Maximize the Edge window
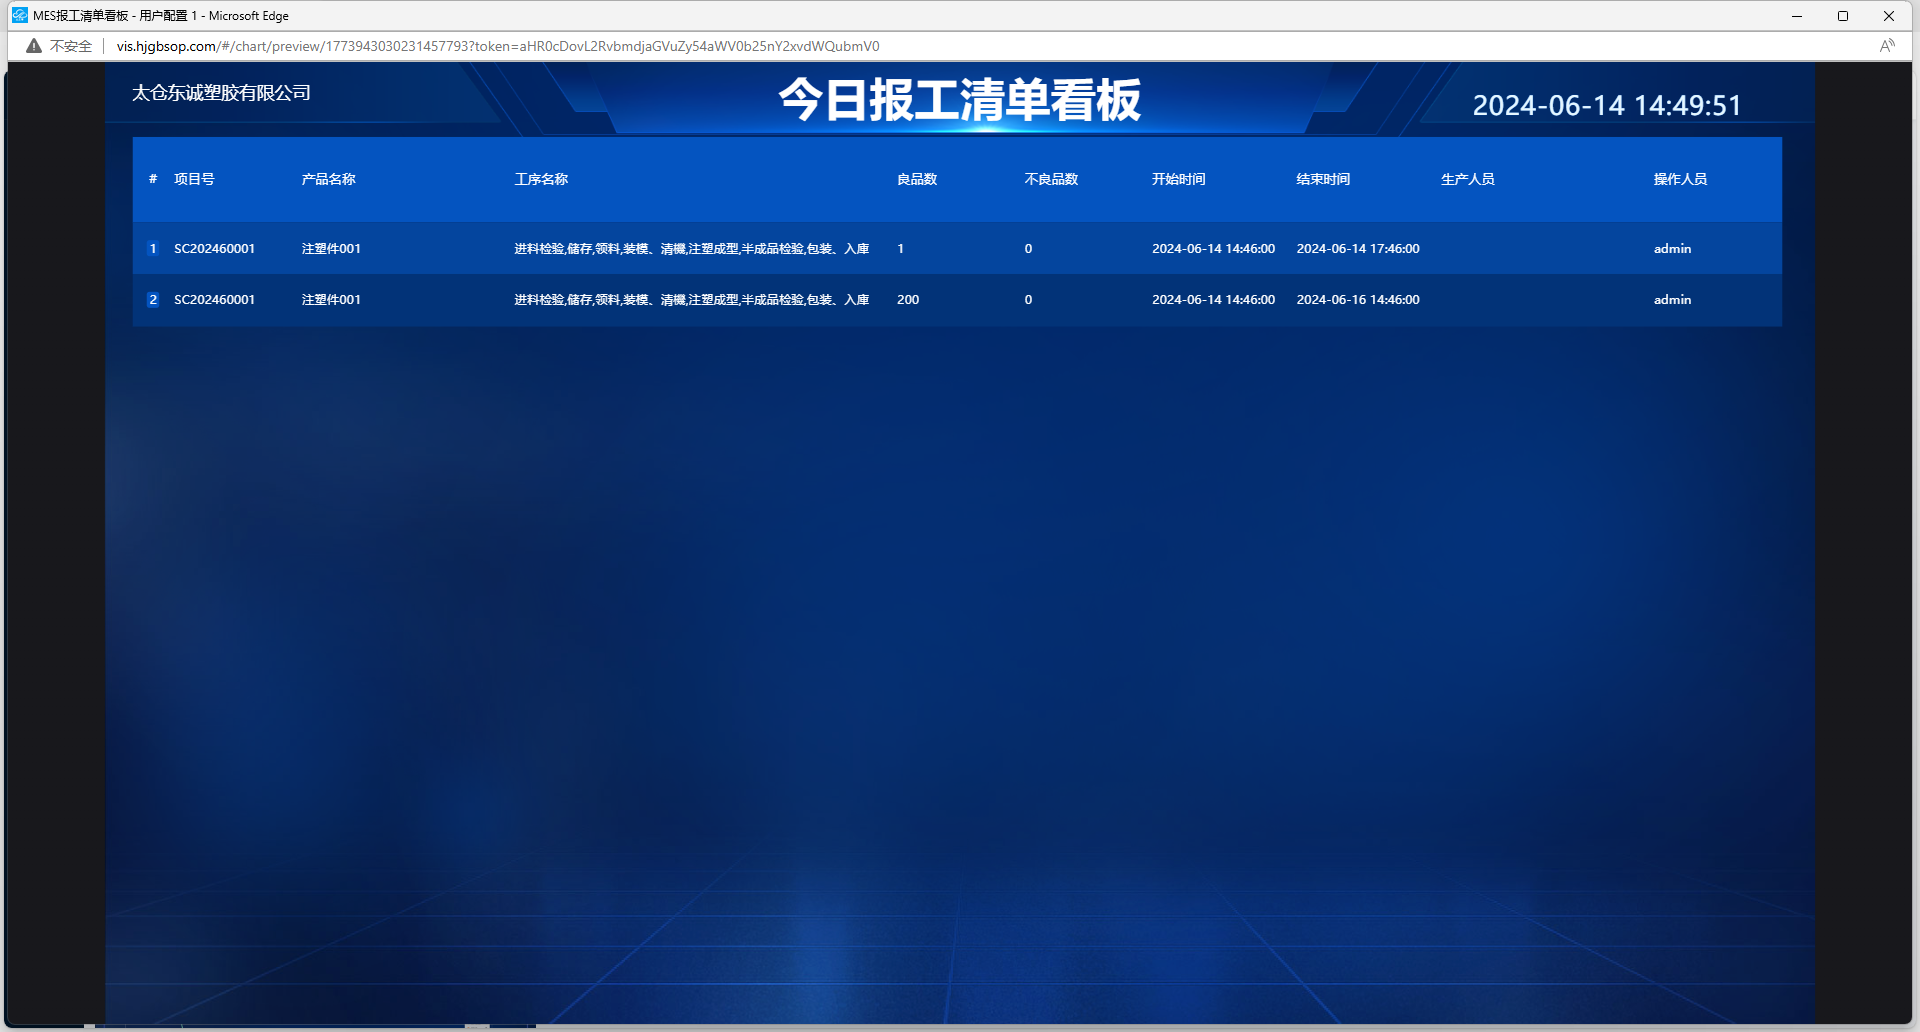 [x=1843, y=16]
